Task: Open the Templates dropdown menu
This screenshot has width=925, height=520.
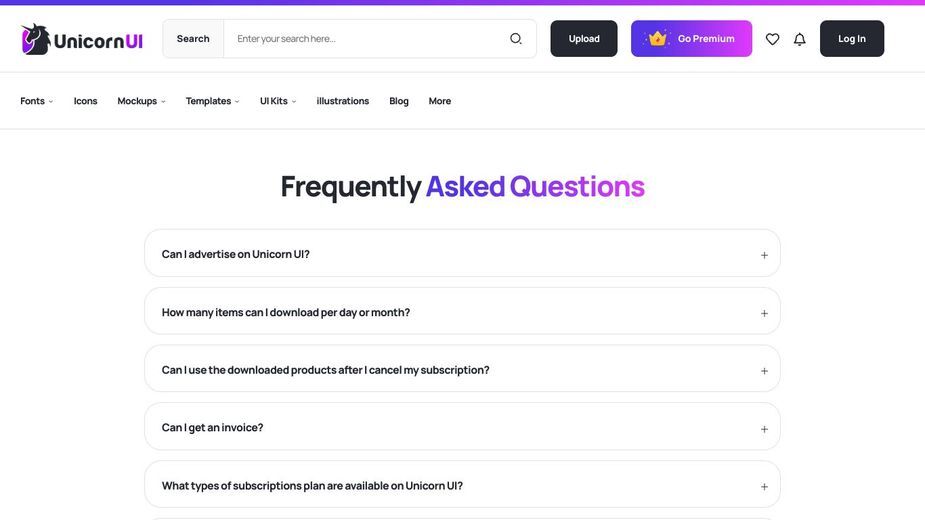Action: click(213, 101)
